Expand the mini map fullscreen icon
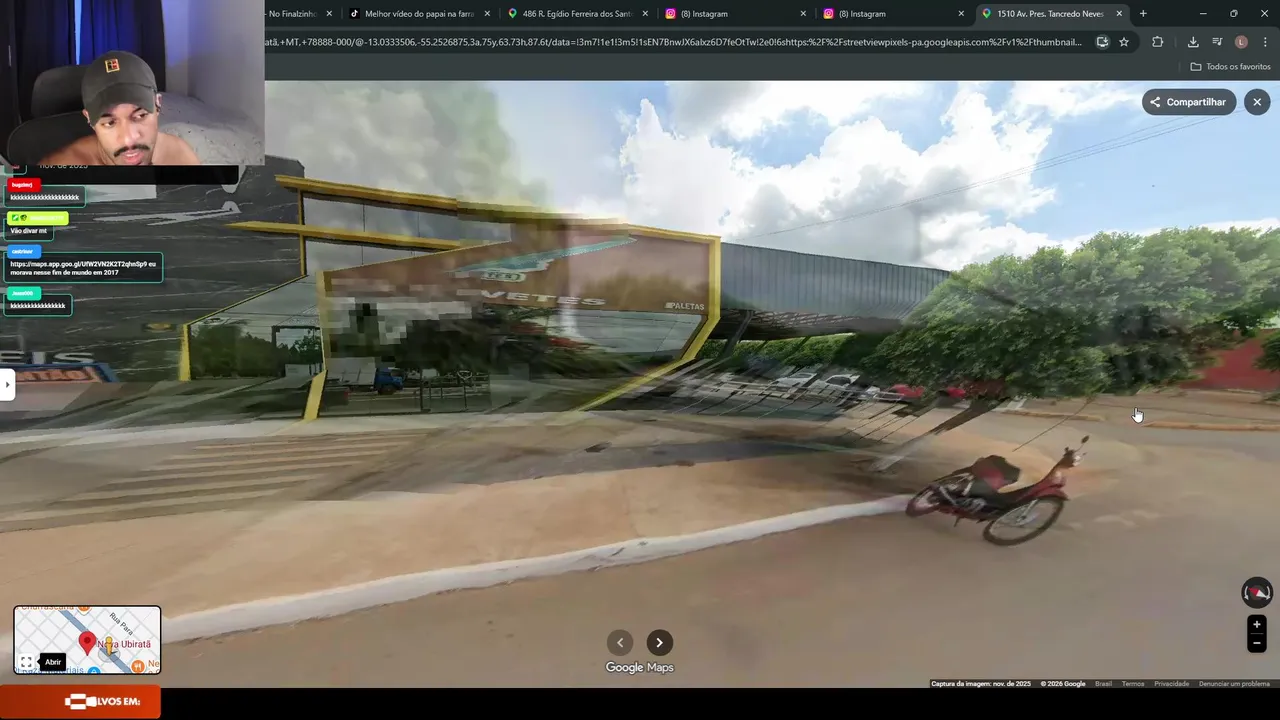 point(27,662)
